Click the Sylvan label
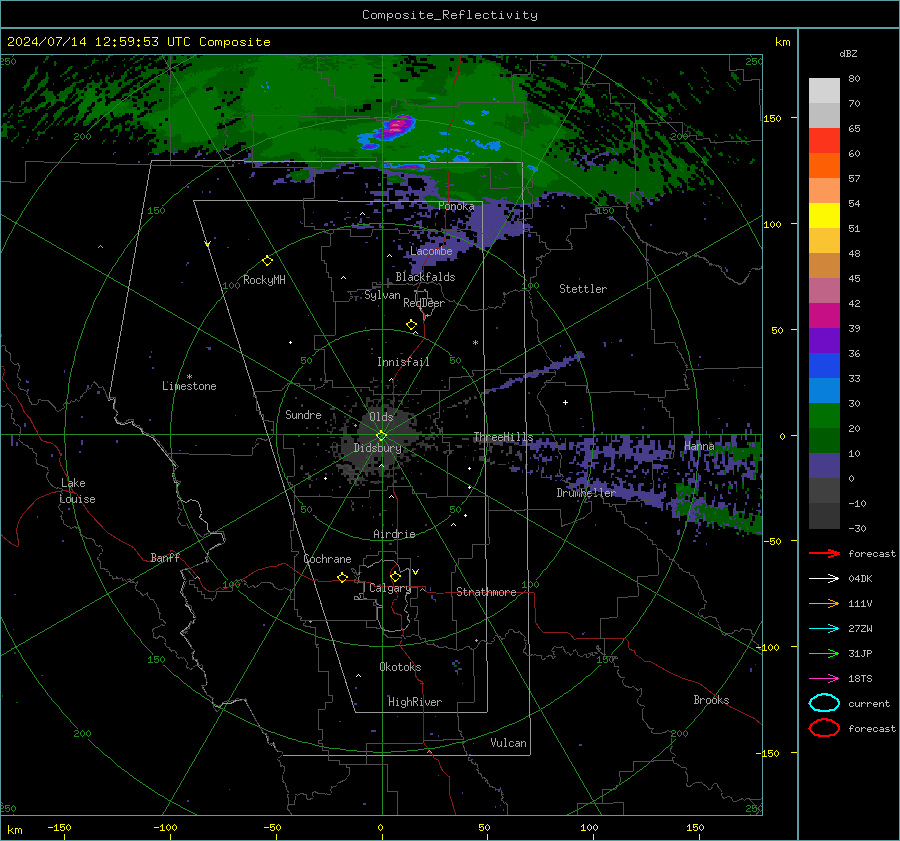900x841 pixels. (382, 295)
